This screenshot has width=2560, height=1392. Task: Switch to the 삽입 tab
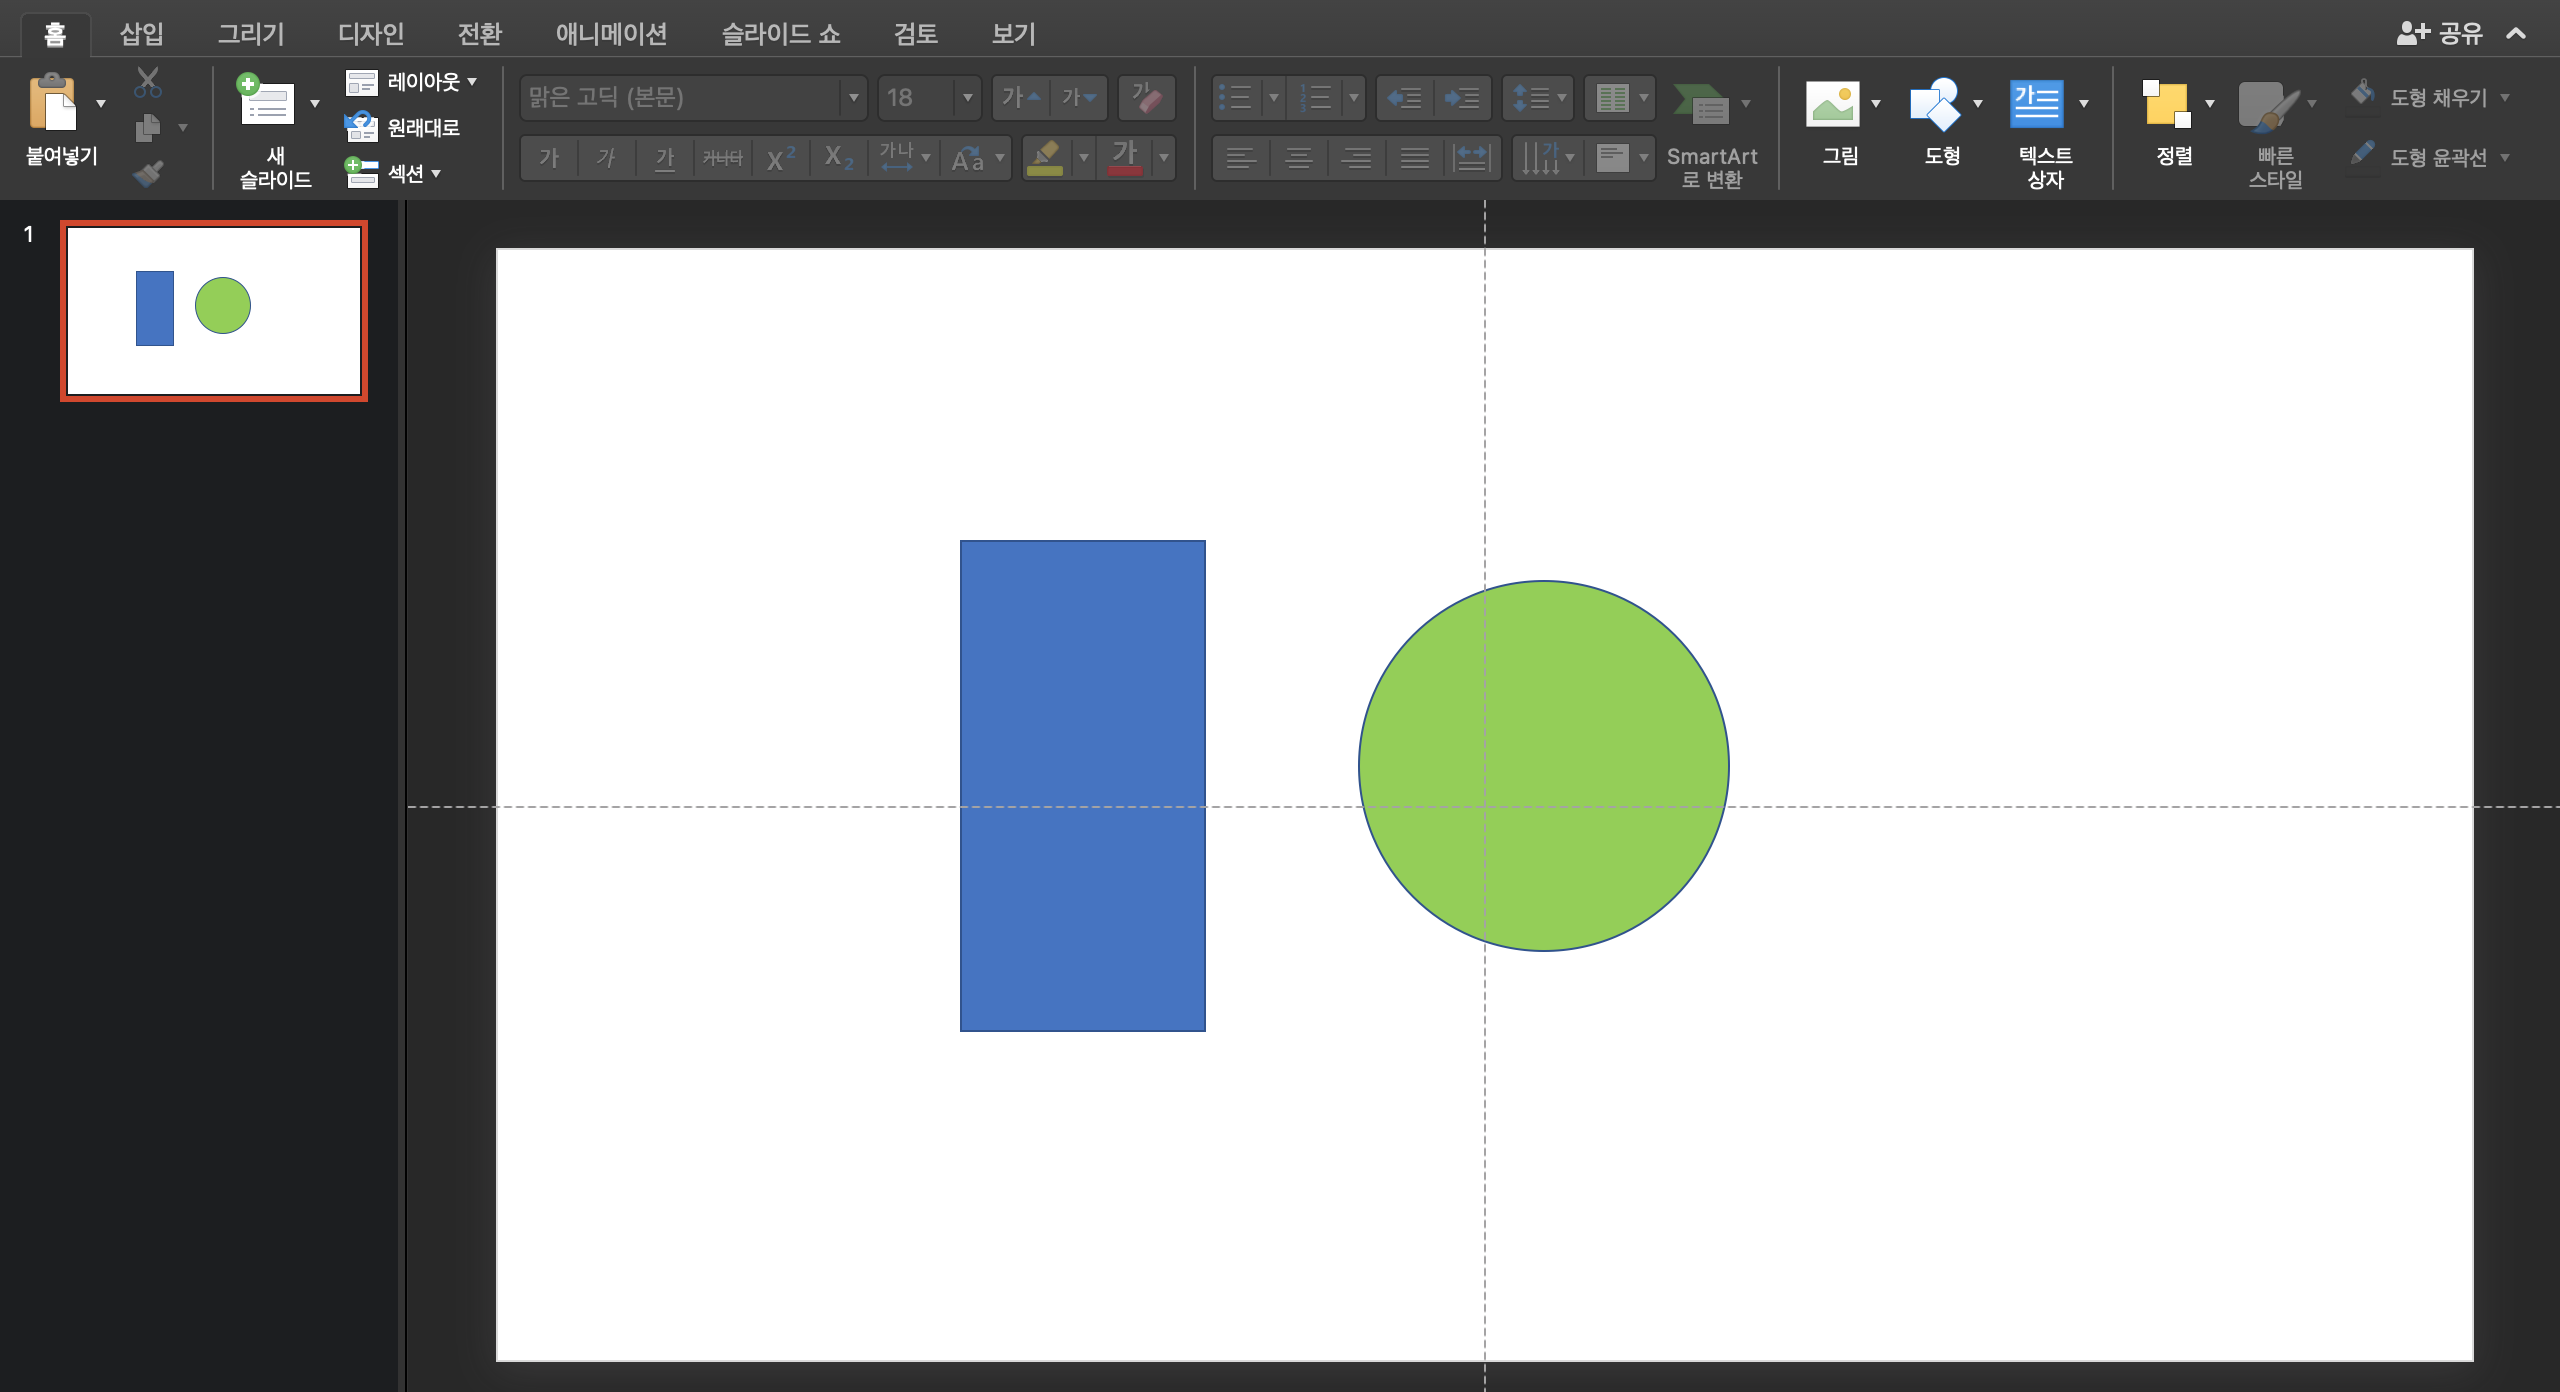tap(141, 34)
